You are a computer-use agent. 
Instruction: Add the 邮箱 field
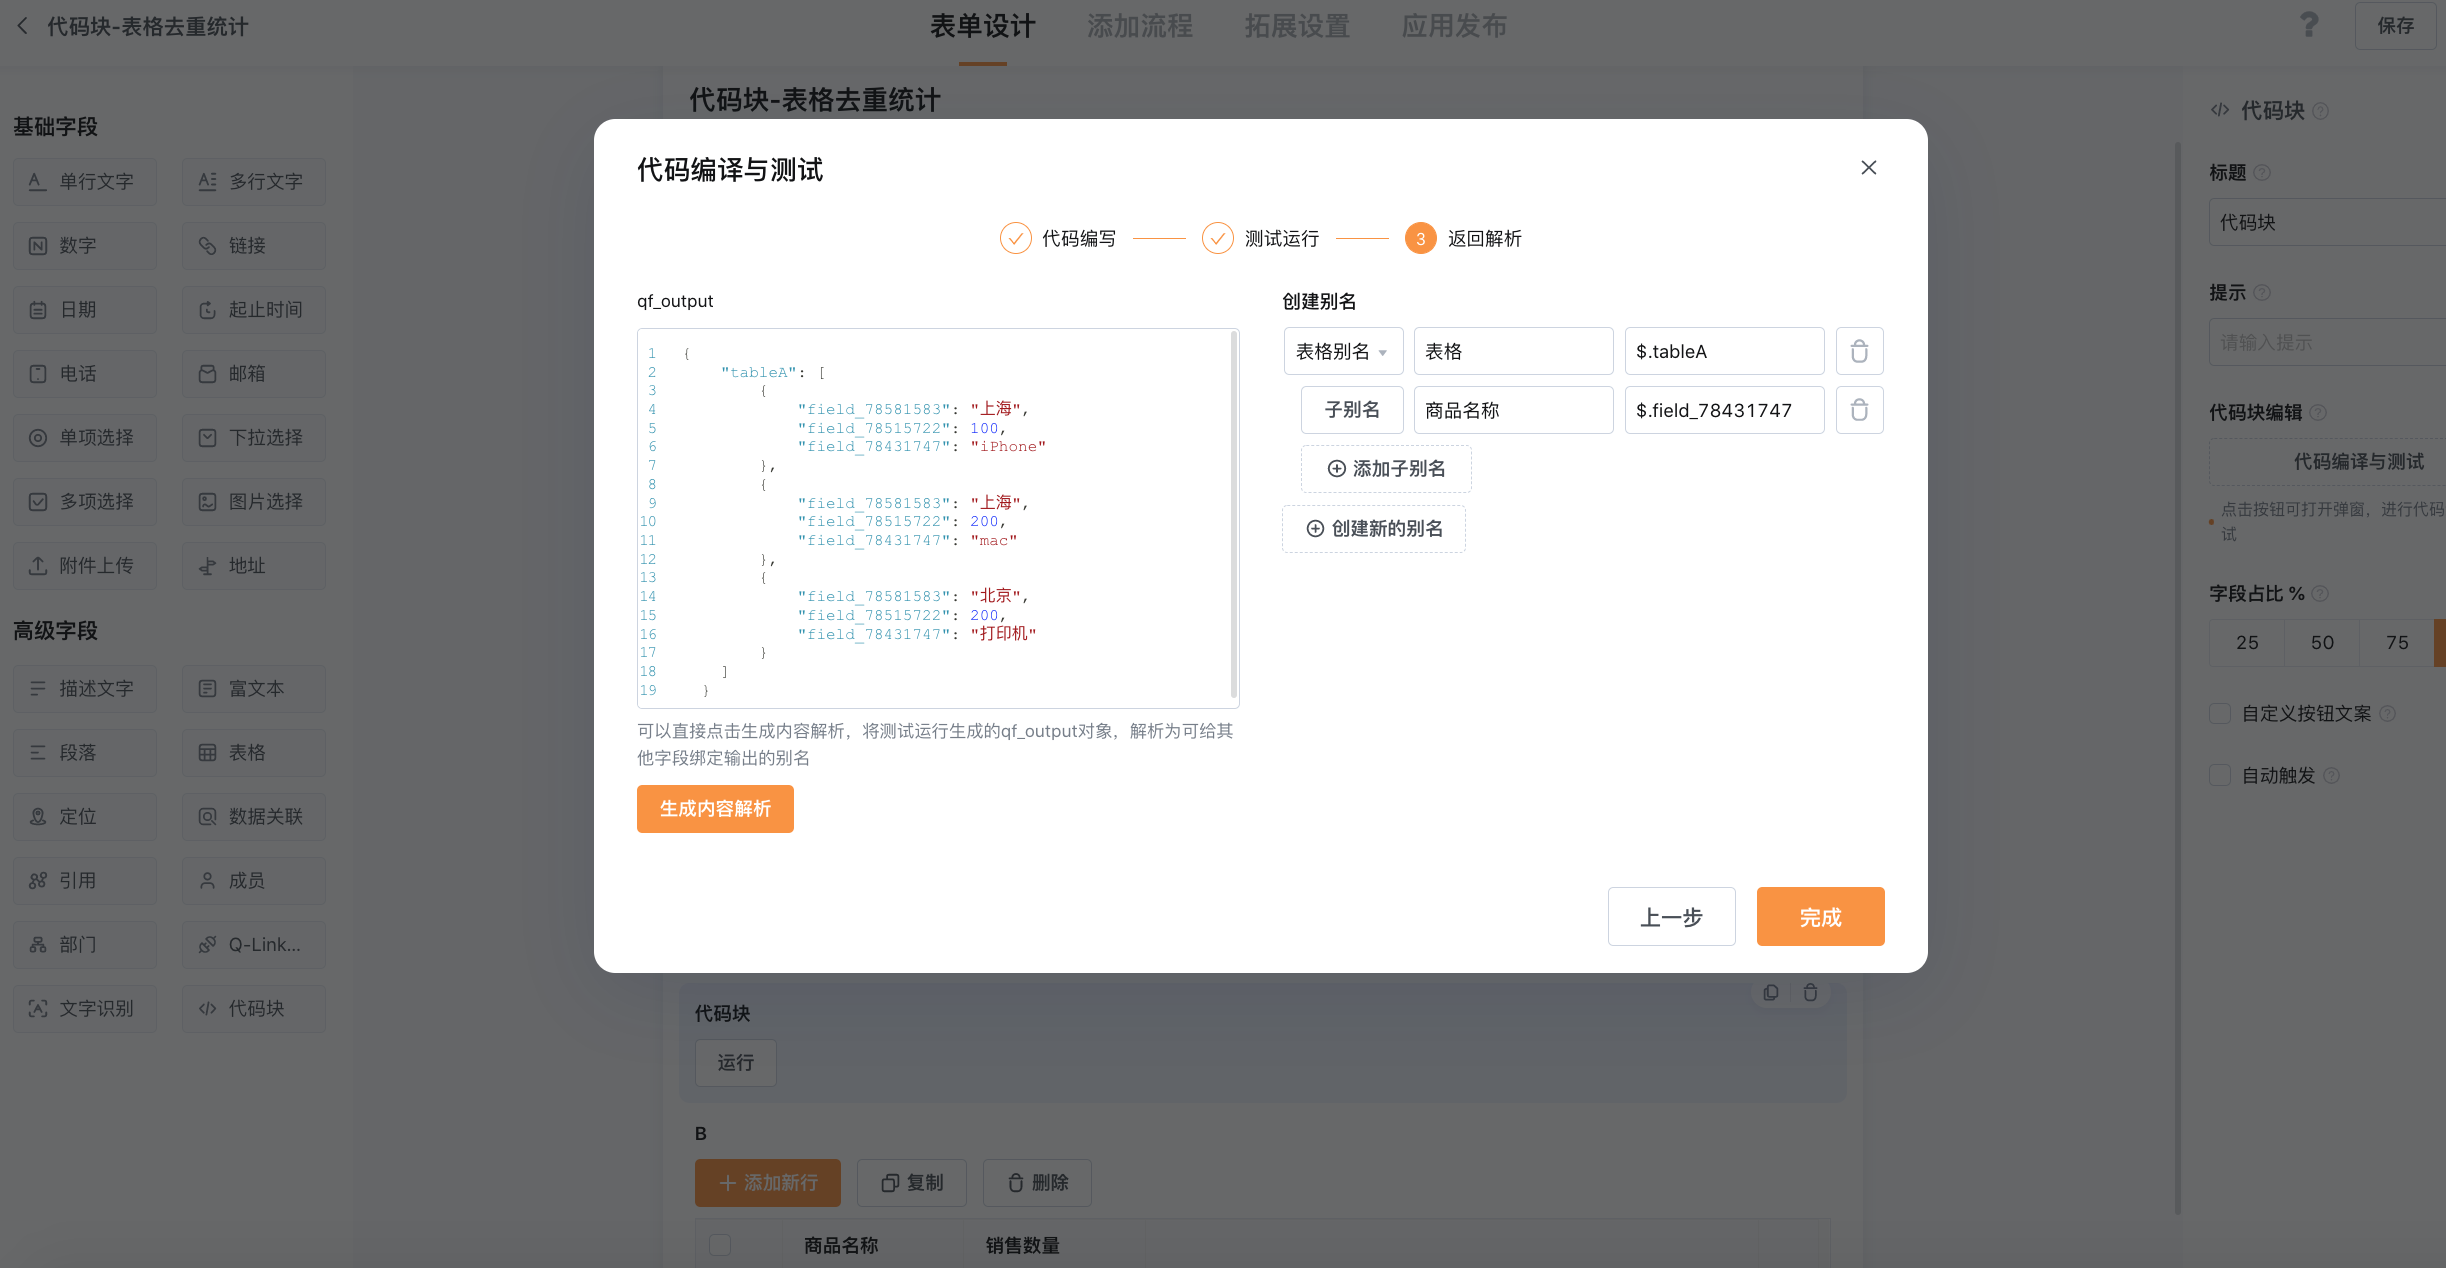(254, 373)
